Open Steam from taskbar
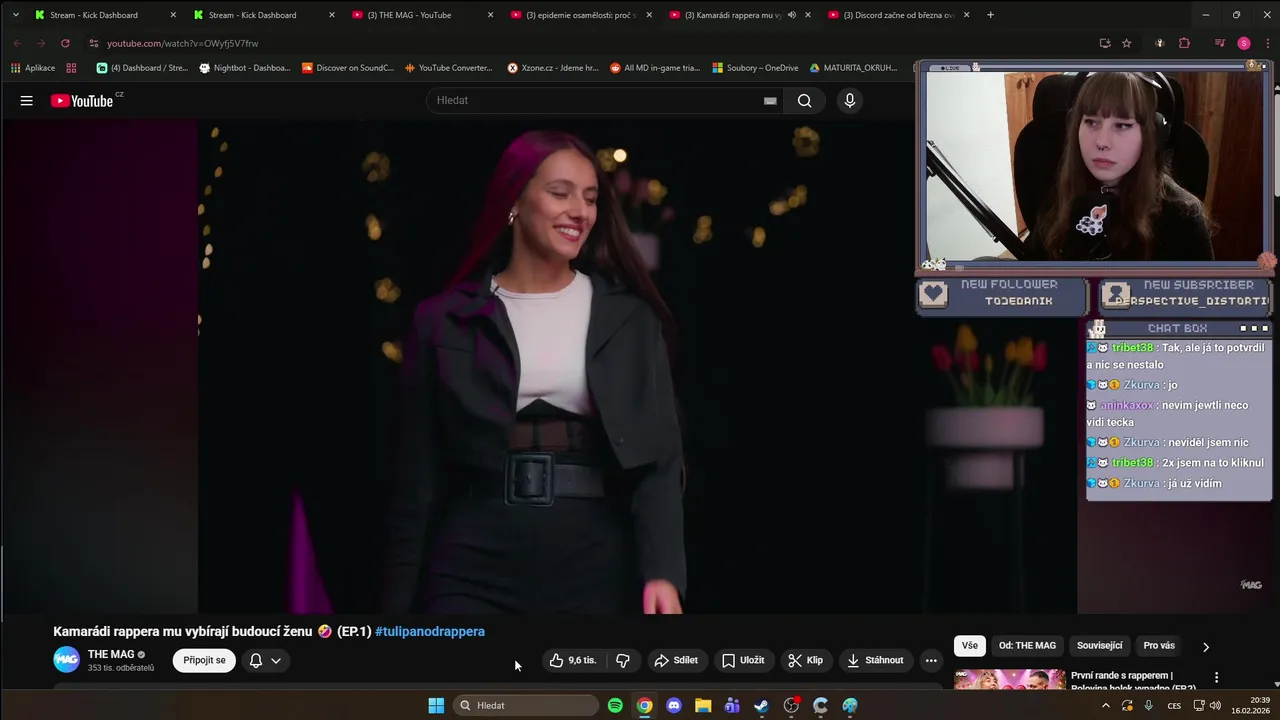This screenshot has width=1280, height=720. [762, 705]
